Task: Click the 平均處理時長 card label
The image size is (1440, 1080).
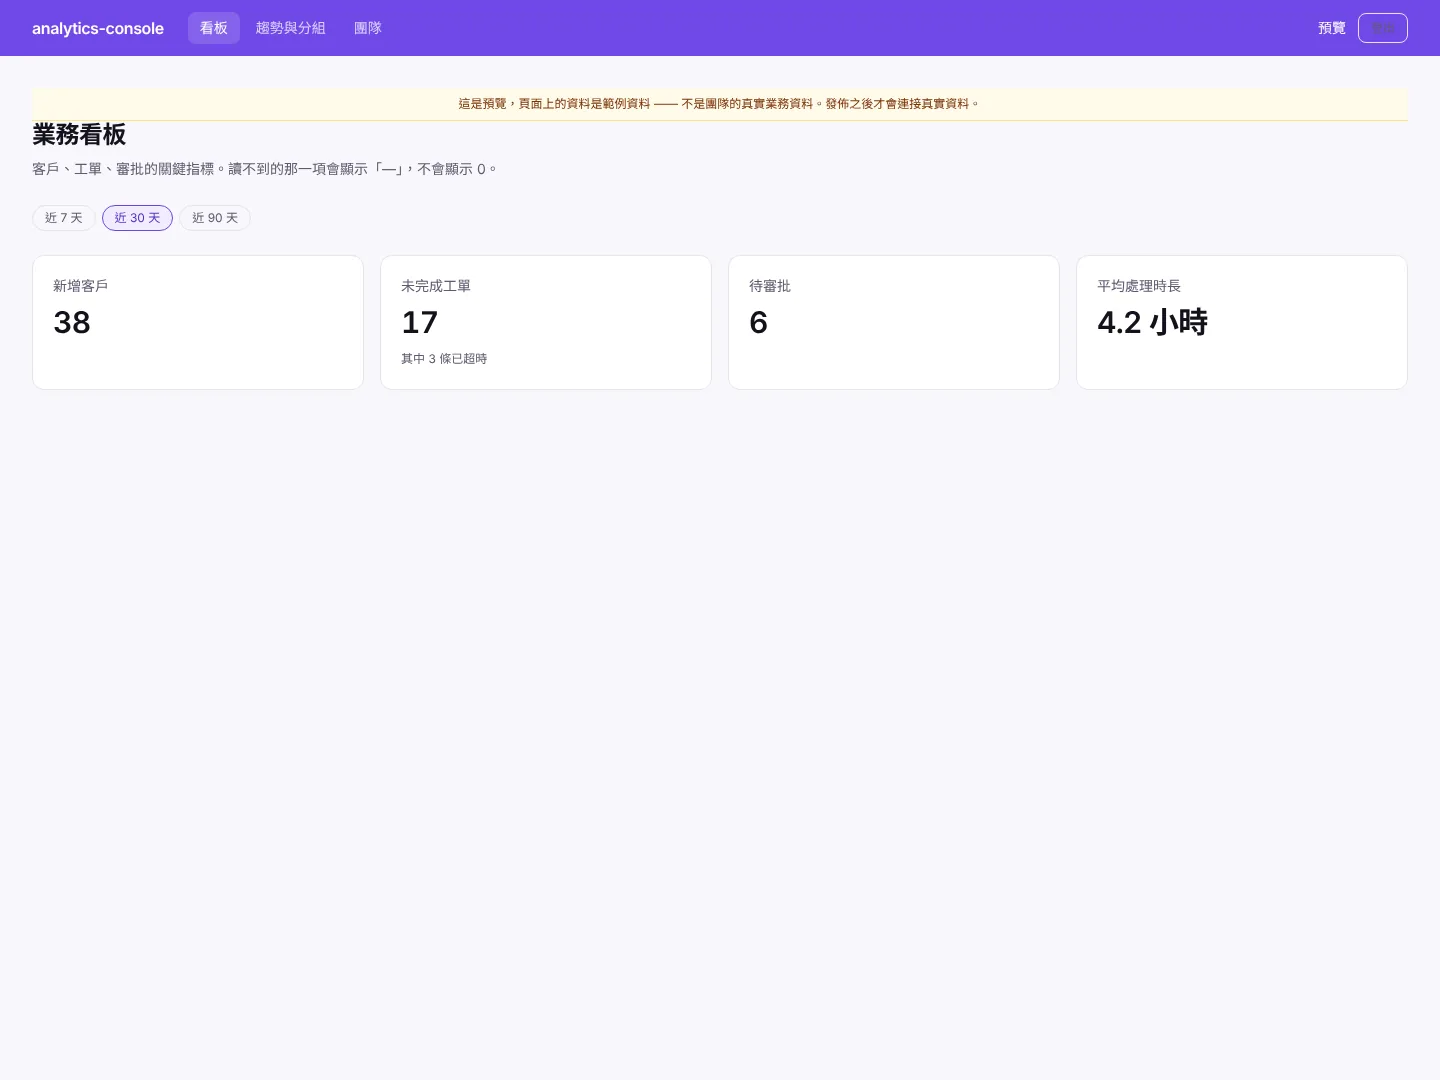Action: point(1139,286)
